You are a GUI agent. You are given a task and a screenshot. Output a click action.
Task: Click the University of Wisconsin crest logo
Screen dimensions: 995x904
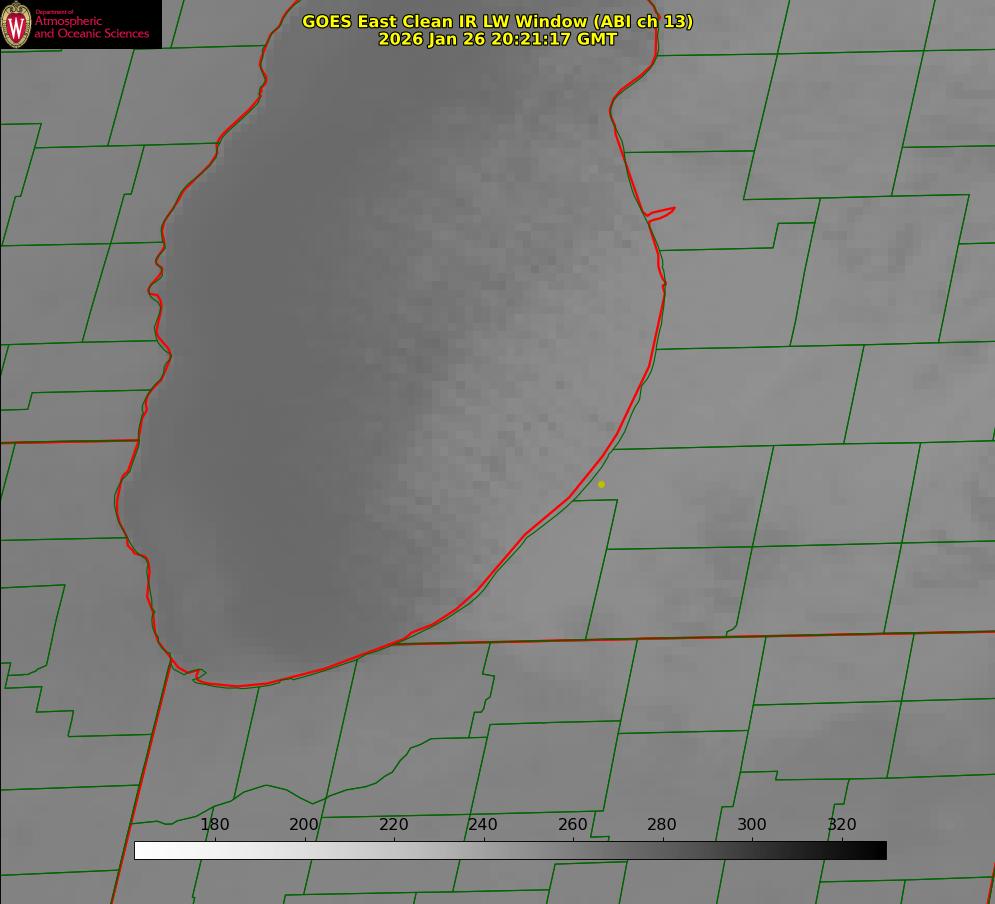17,24
